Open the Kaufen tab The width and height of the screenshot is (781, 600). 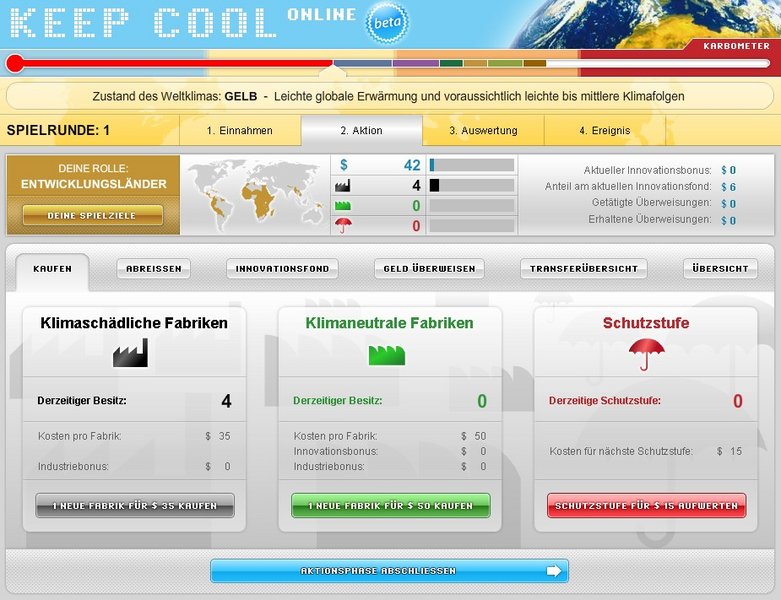(52, 269)
